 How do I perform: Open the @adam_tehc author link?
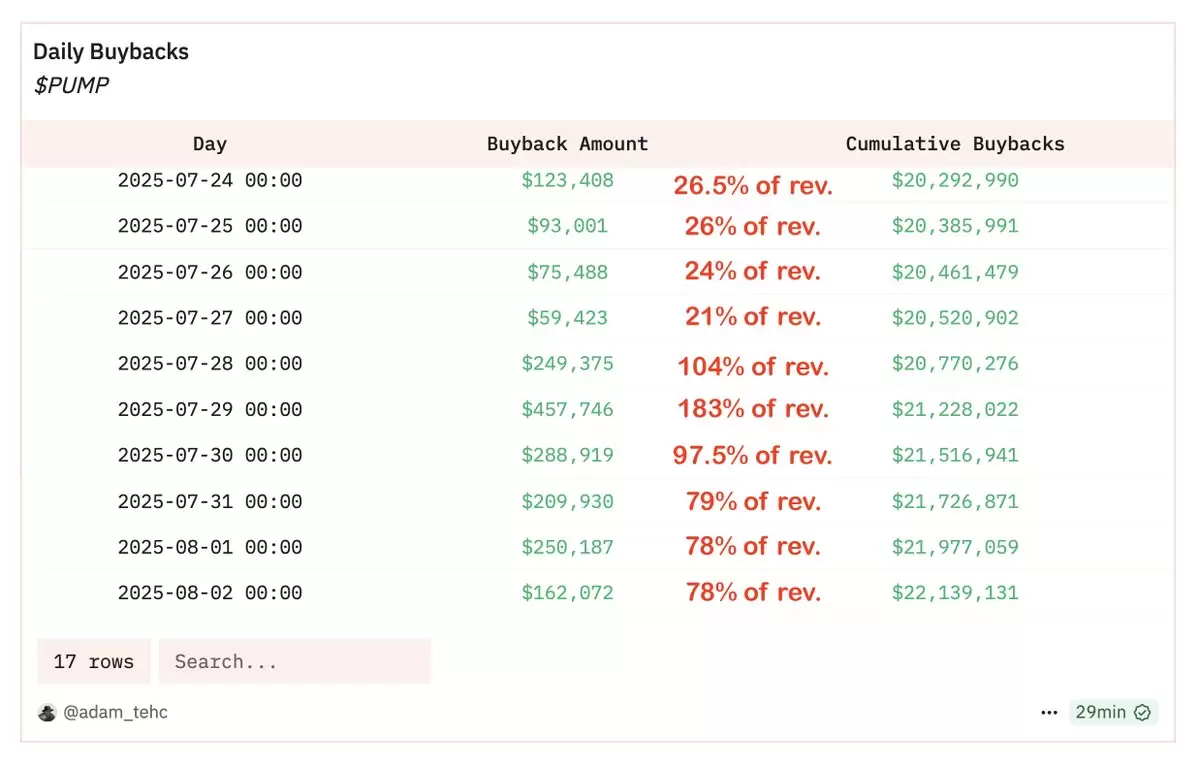116,713
